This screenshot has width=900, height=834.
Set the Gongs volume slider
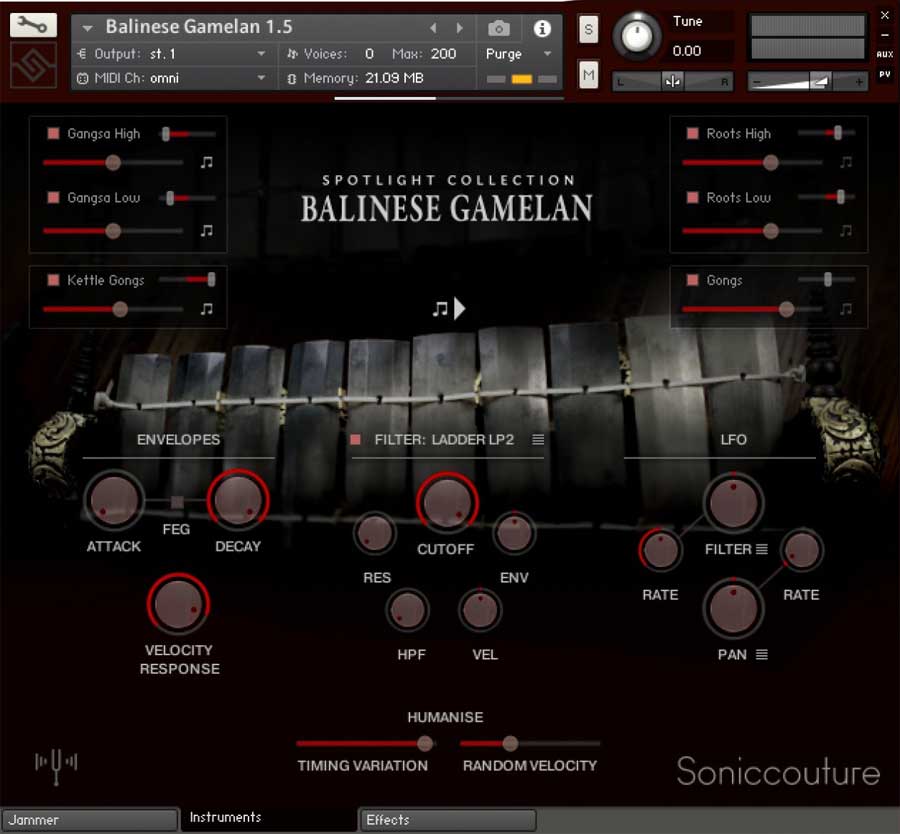[752, 309]
